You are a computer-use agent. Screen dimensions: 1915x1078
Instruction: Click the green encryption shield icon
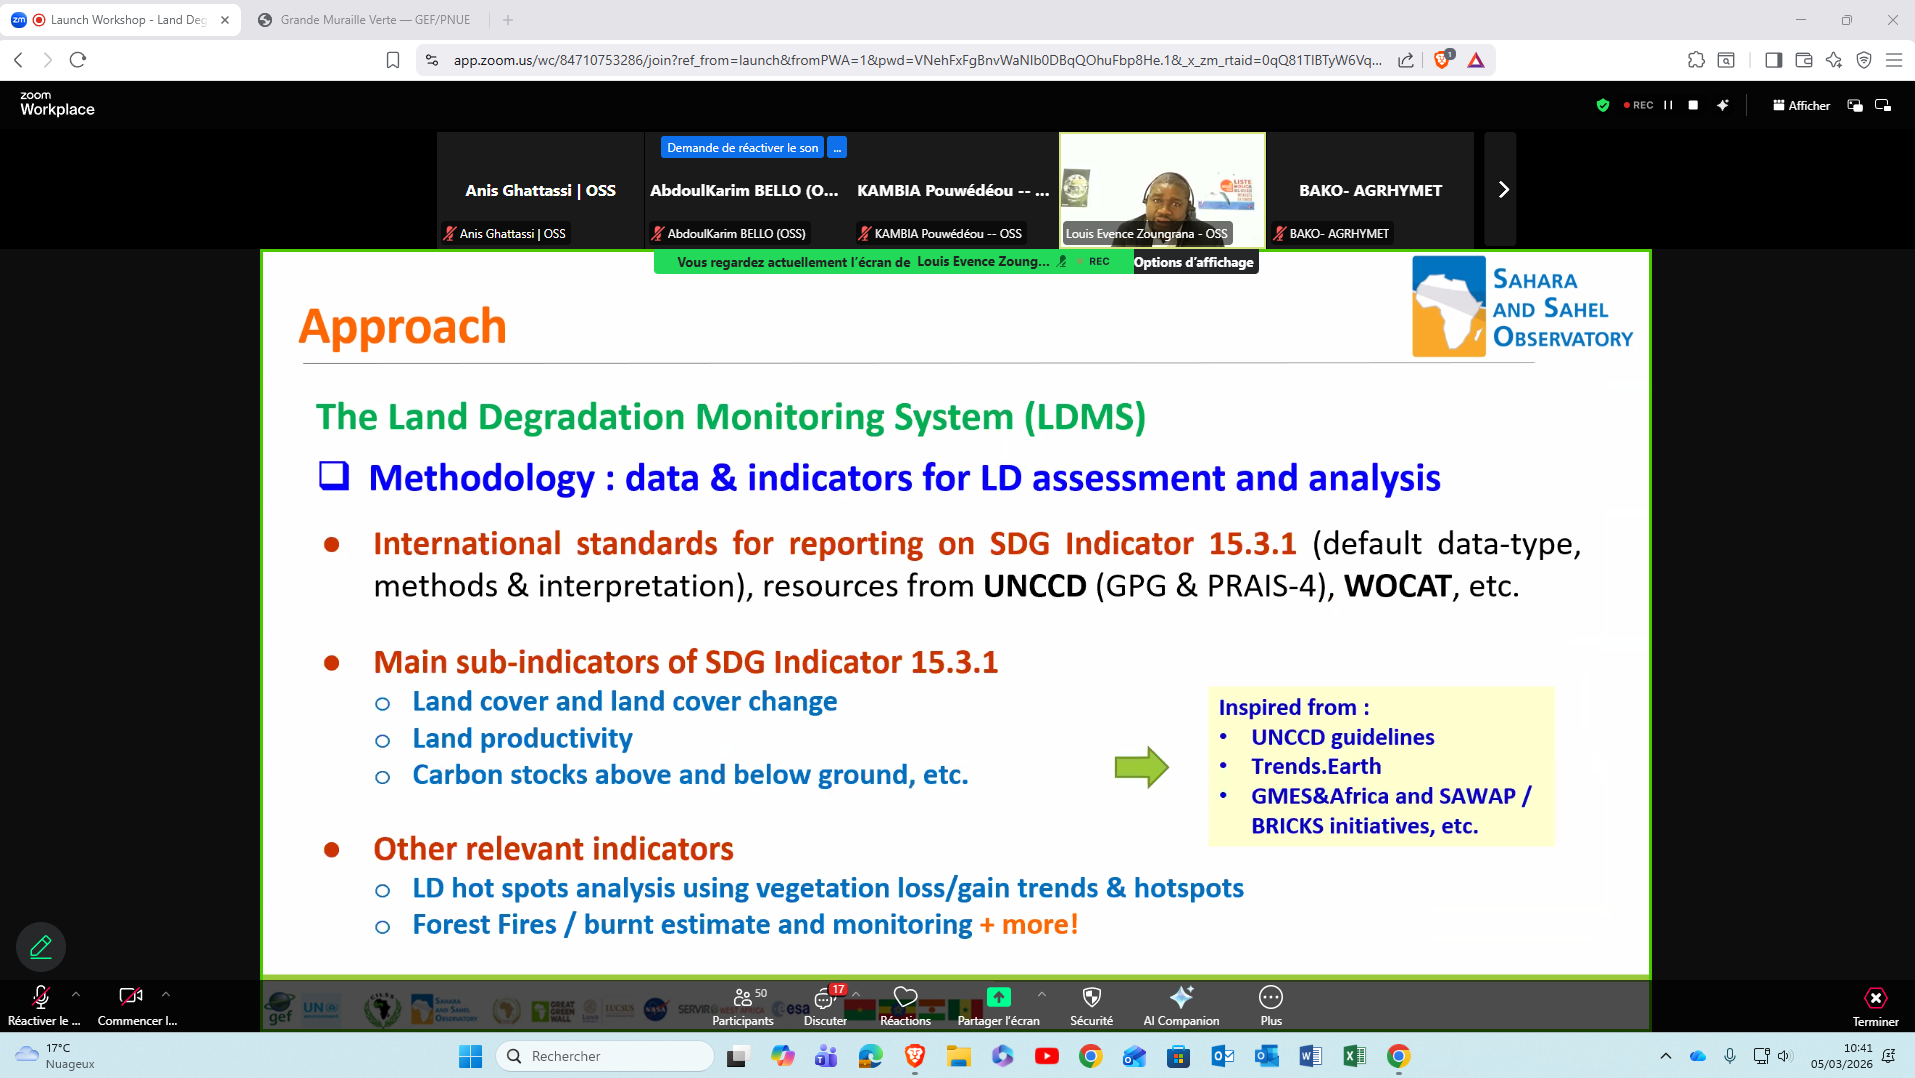pyautogui.click(x=1602, y=105)
